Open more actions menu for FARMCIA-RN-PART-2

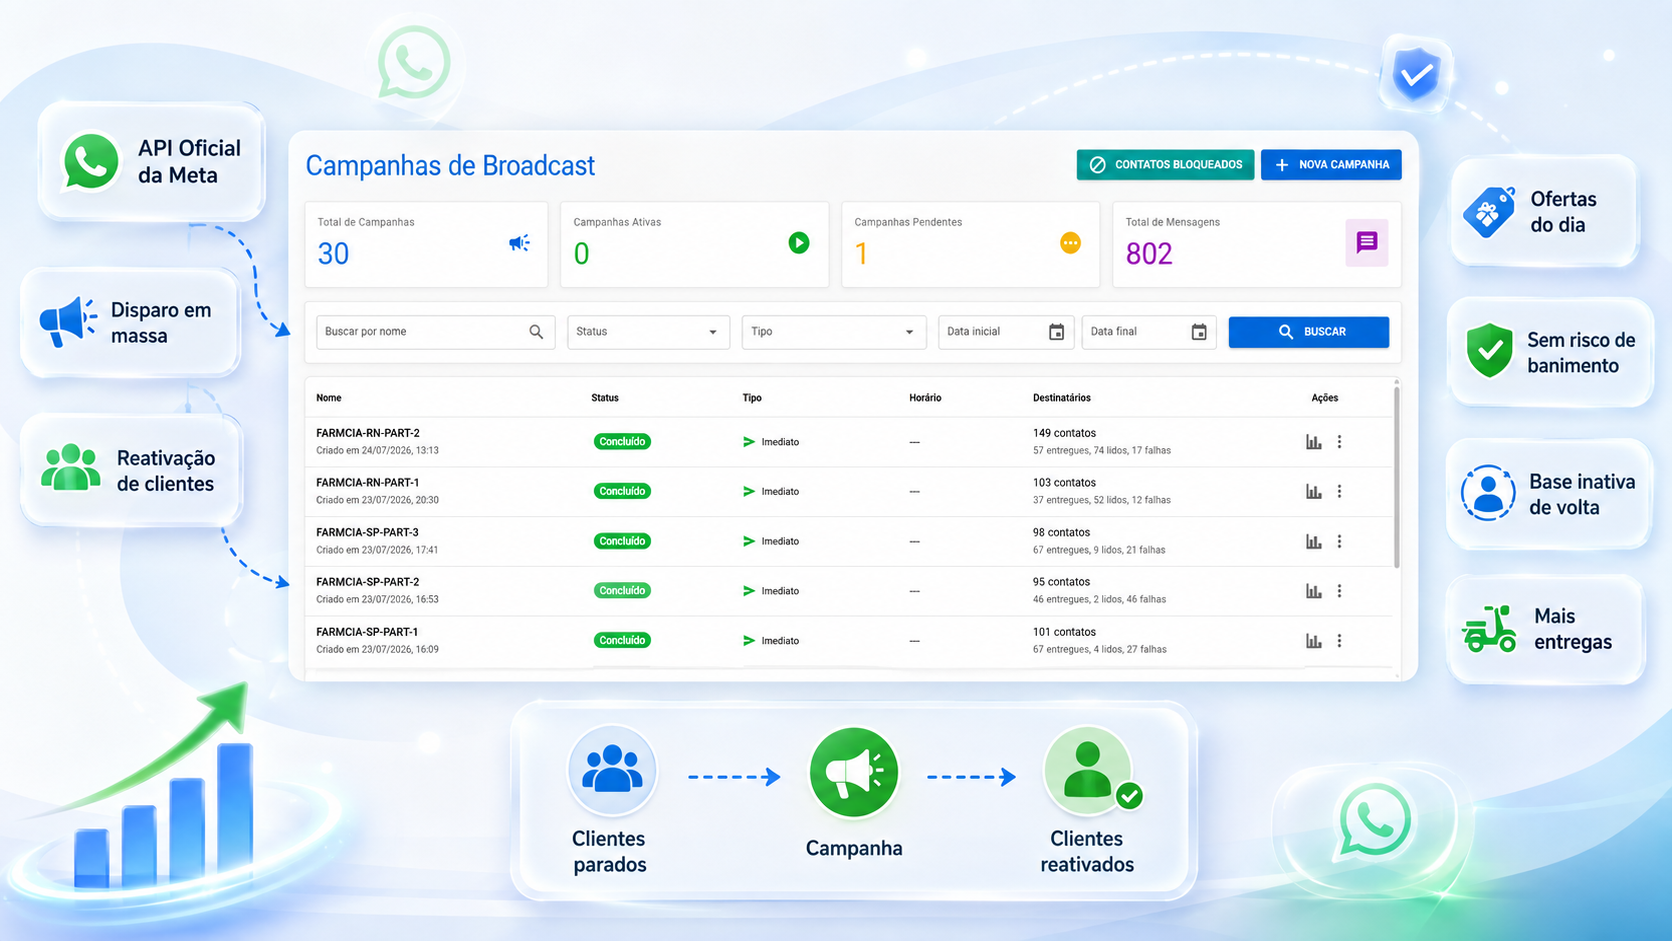pyautogui.click(x=1340, y=442)
